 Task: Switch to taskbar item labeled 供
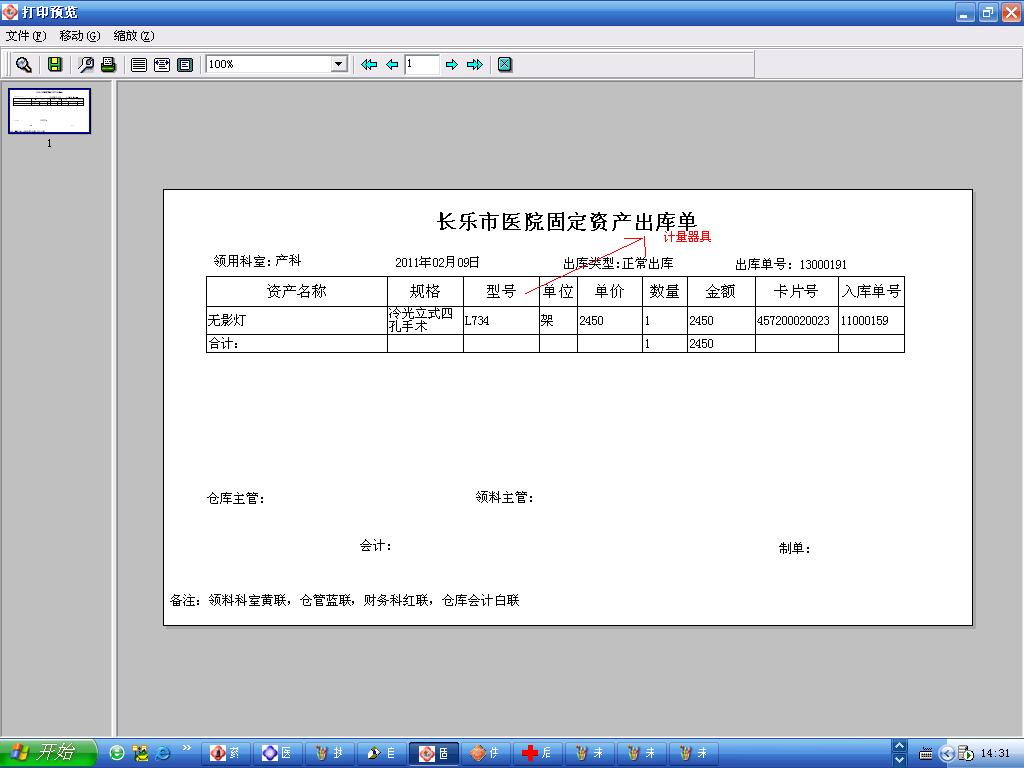(x=485, y=753)
